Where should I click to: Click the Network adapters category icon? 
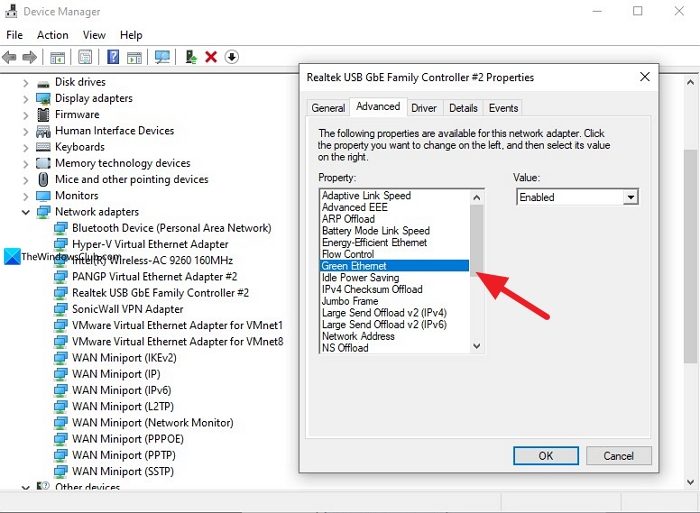click(43, 212)
